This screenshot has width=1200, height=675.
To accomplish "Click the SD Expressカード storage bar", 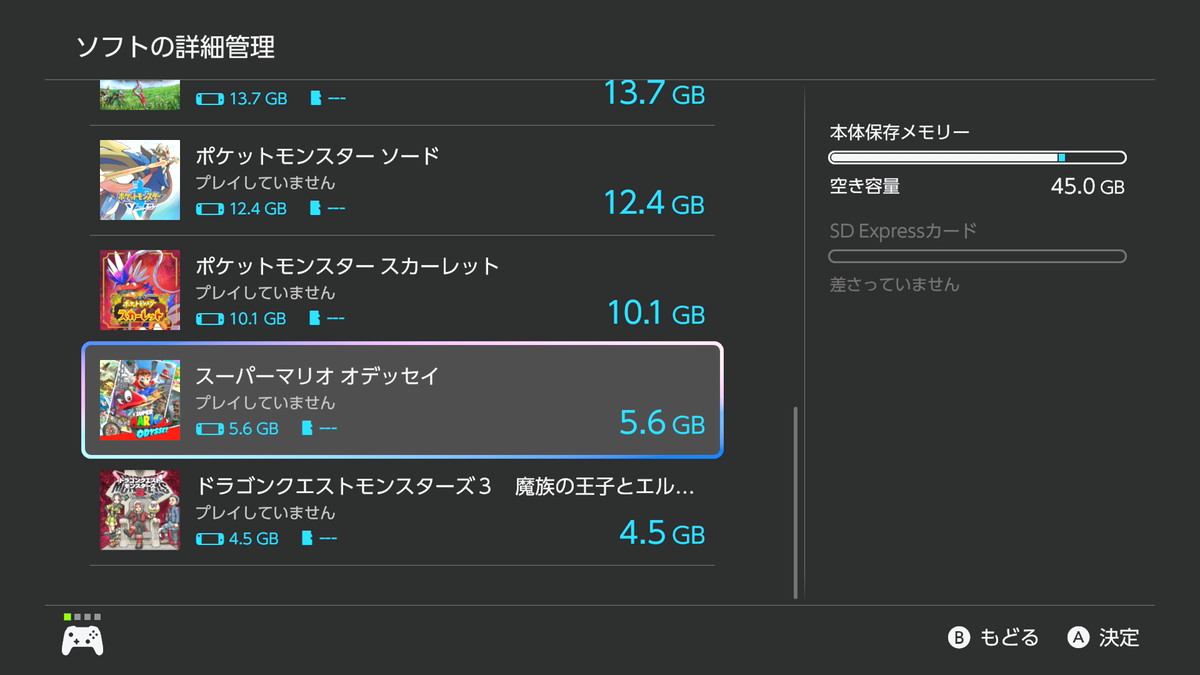I will coord(977,257).
